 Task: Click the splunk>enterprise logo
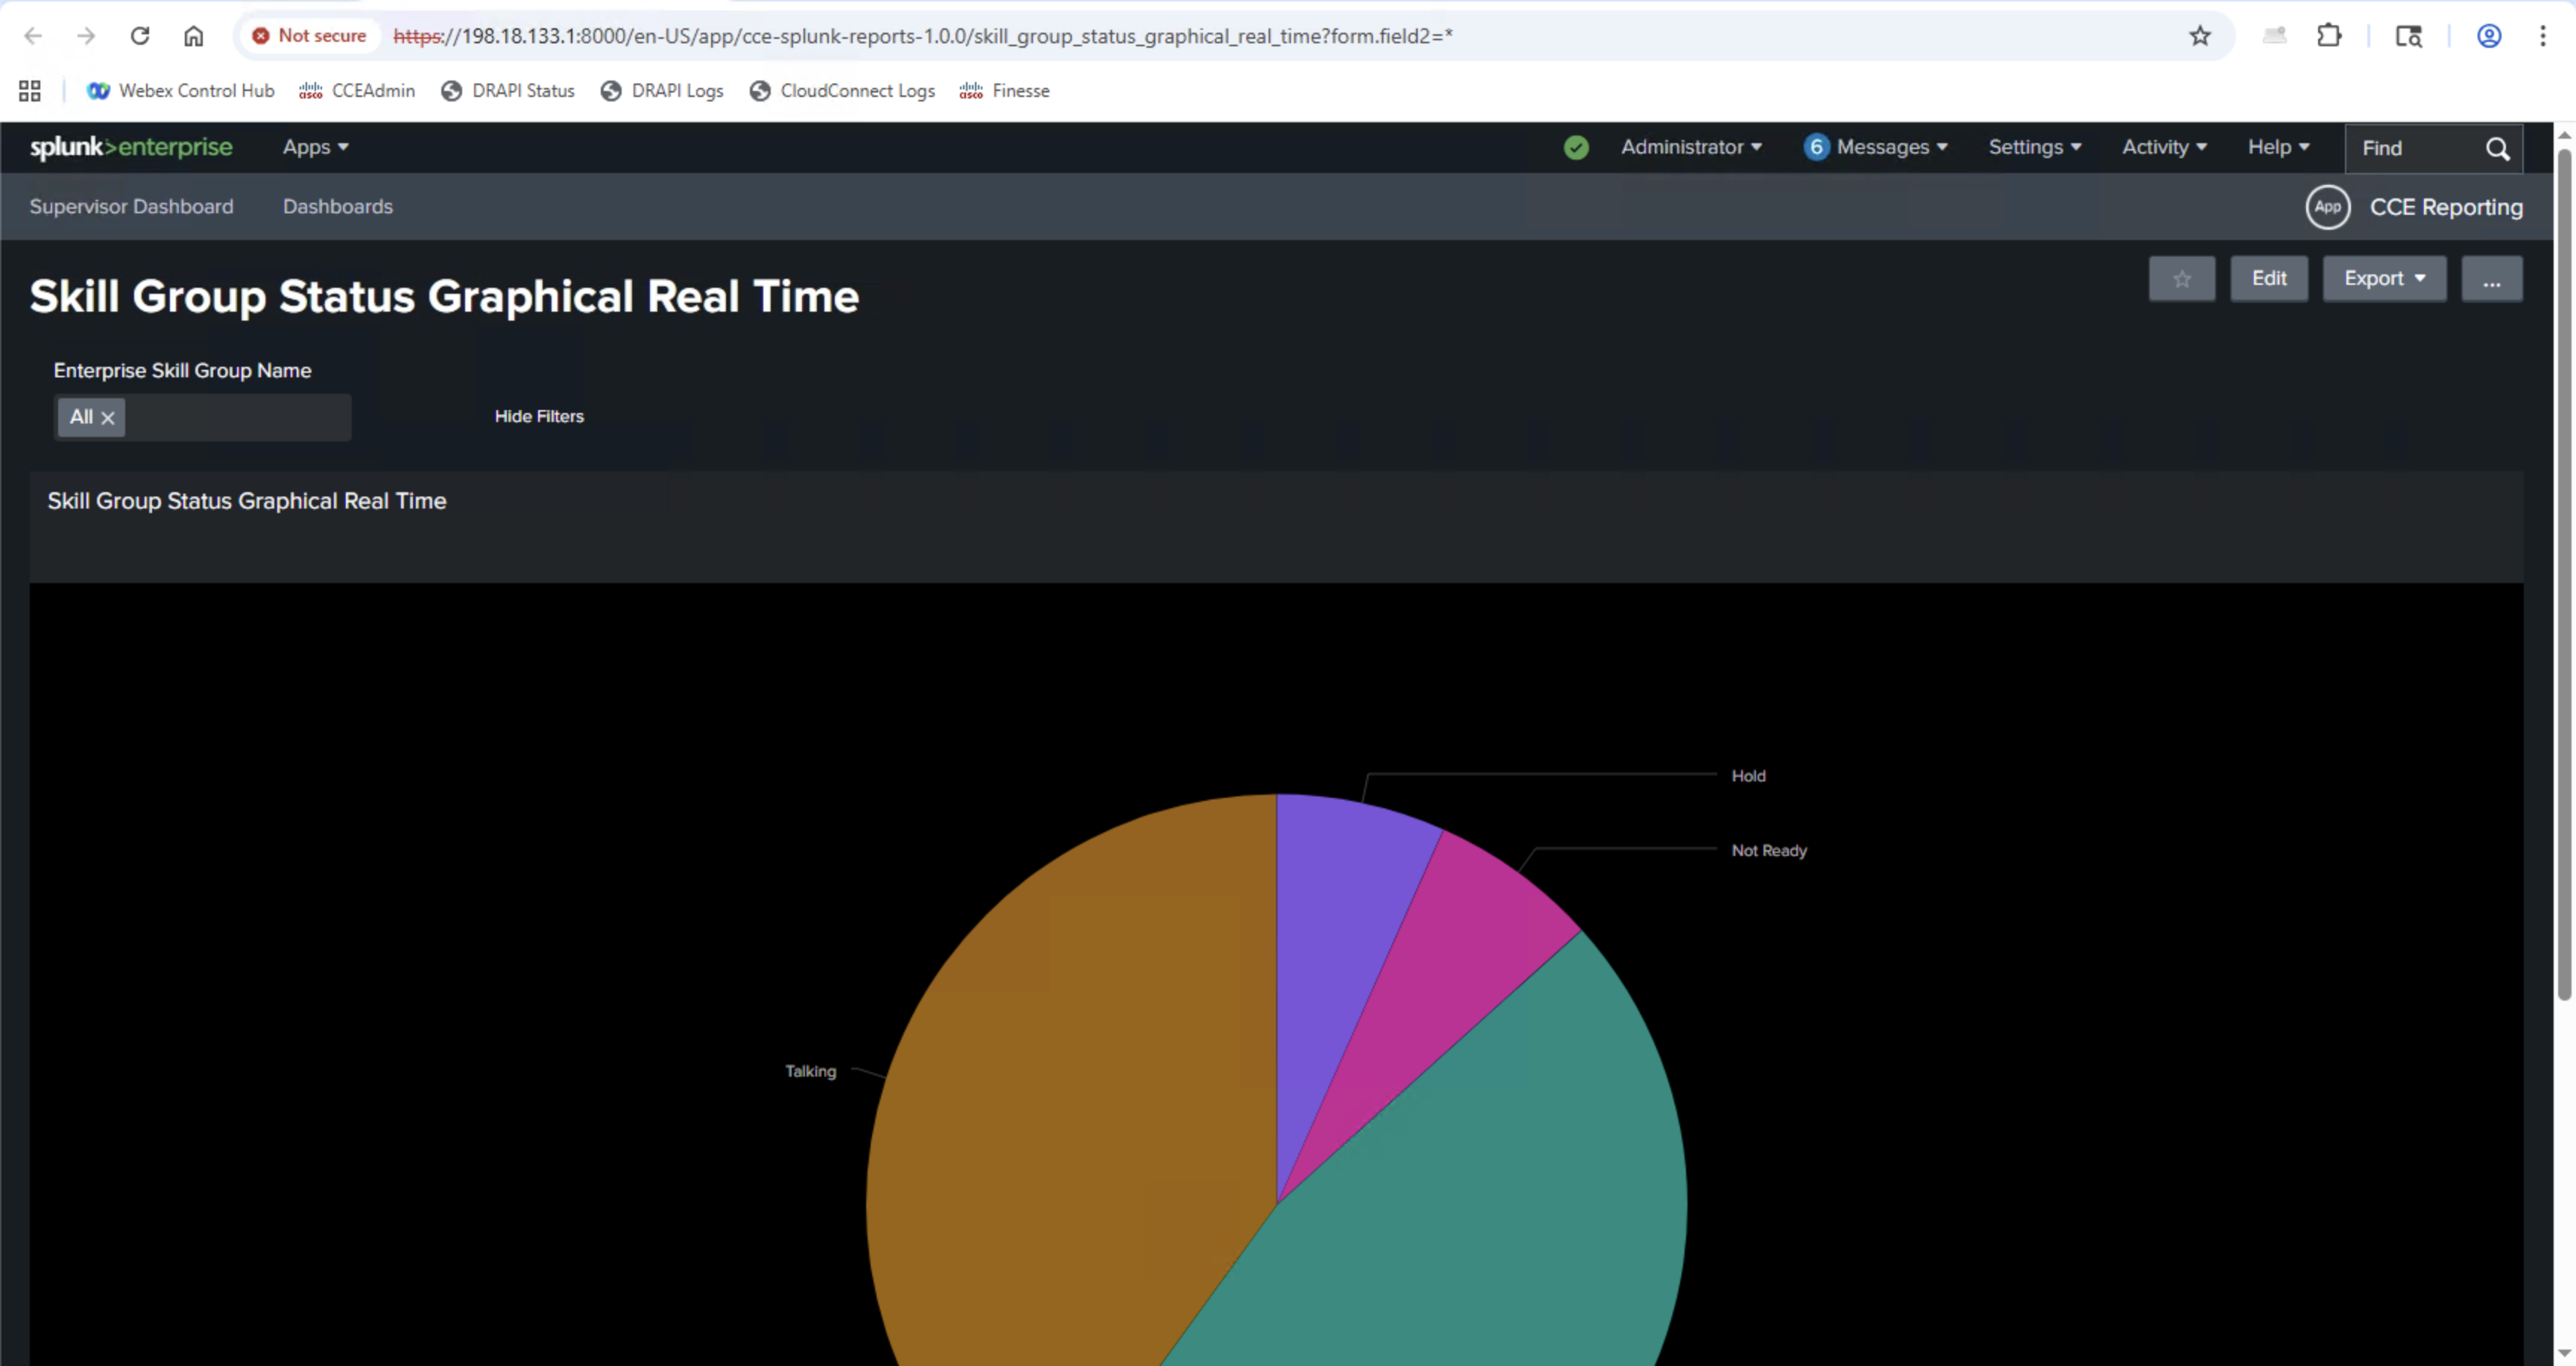[x=131, y=147]
